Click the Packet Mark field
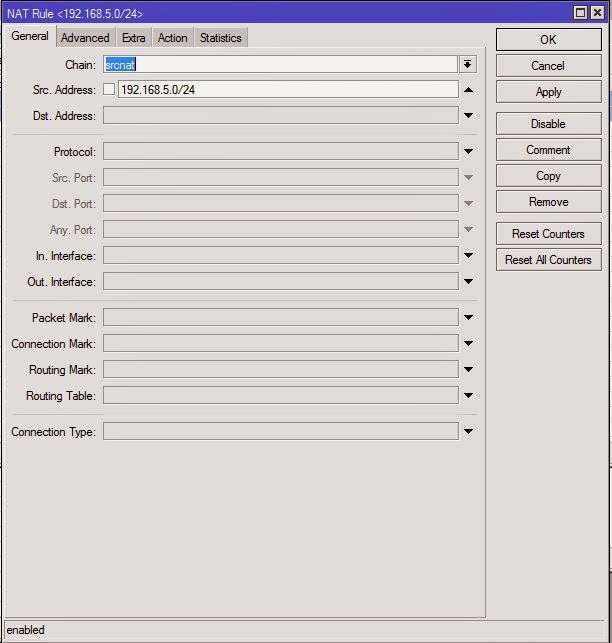 [281, 317]
